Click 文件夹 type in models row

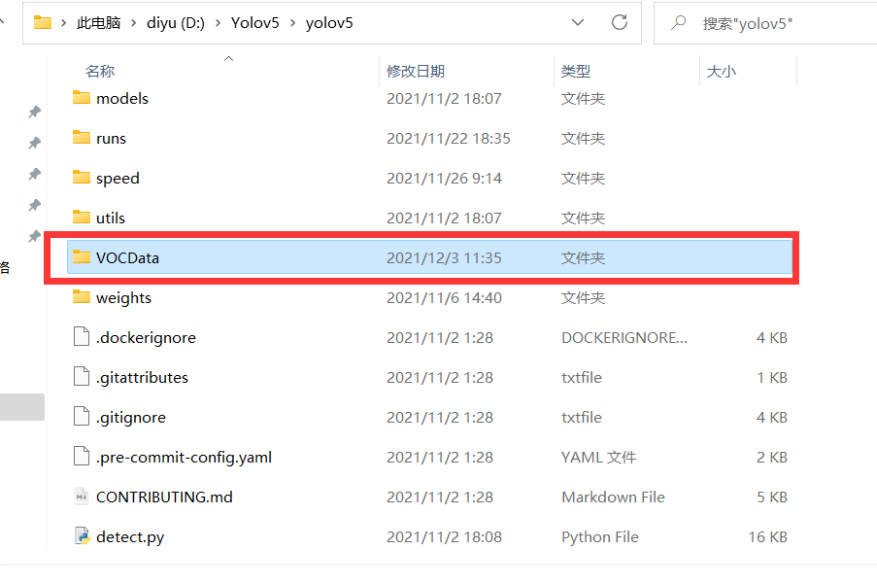(583, 98)
